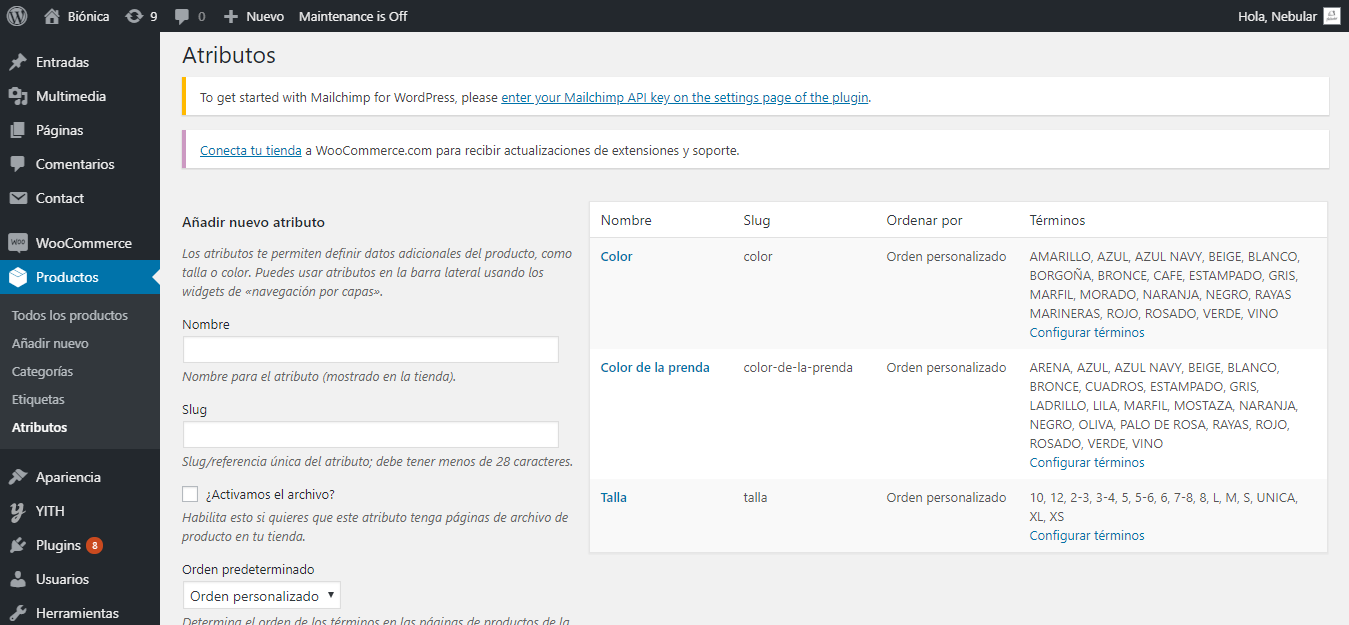Click the home icon beside Biónica
Screen dimensions: 1349x625
click(52, 16)
